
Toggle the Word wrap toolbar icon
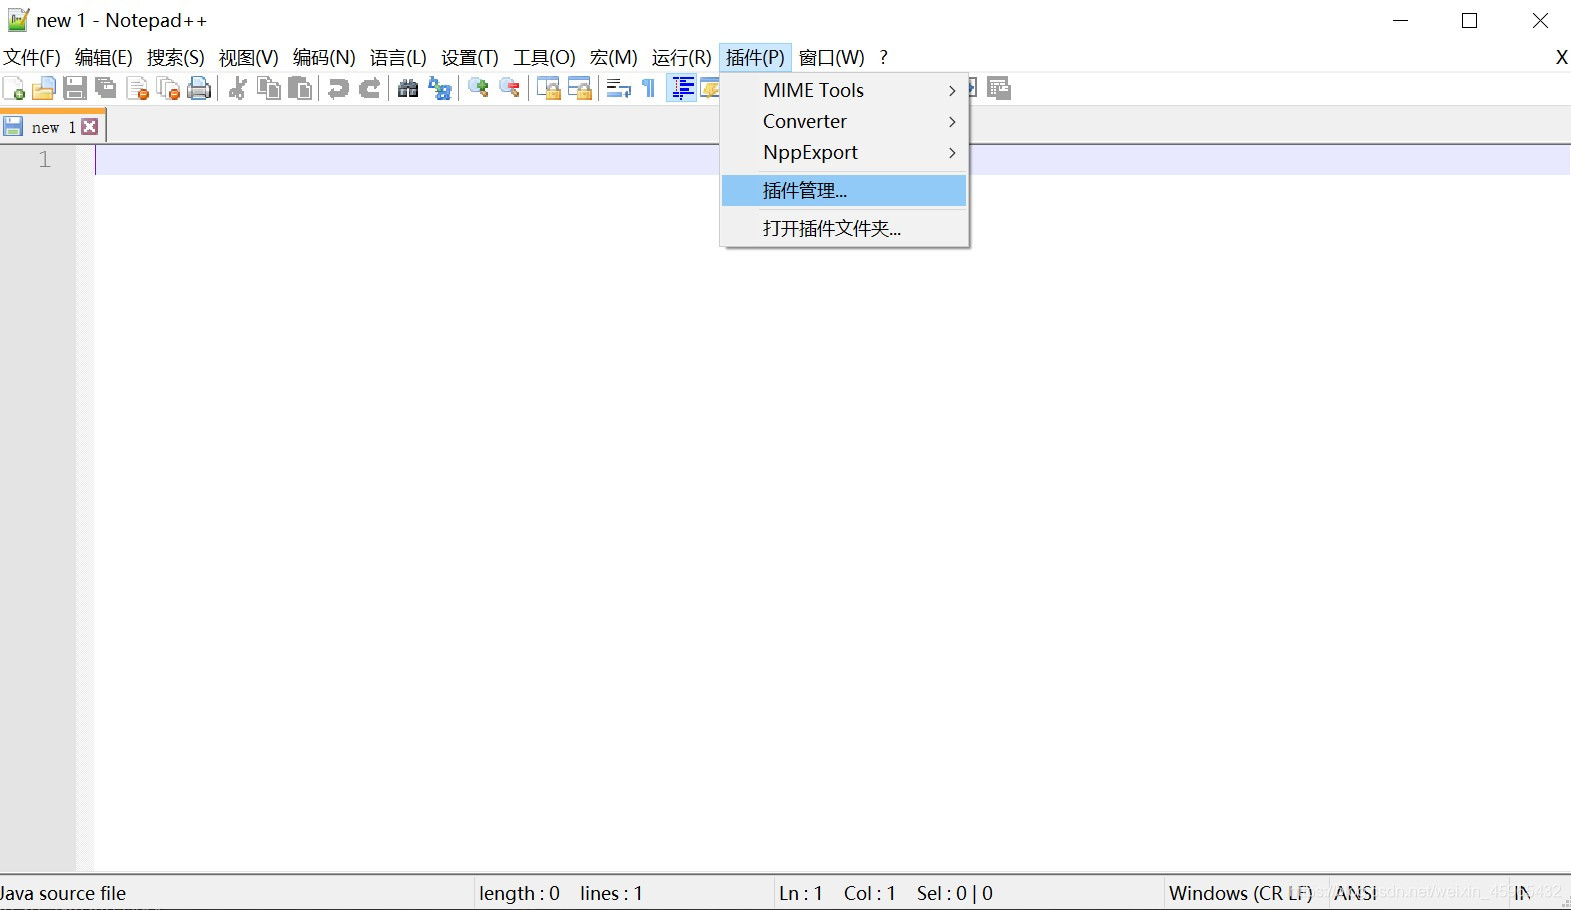pos(619,89)
